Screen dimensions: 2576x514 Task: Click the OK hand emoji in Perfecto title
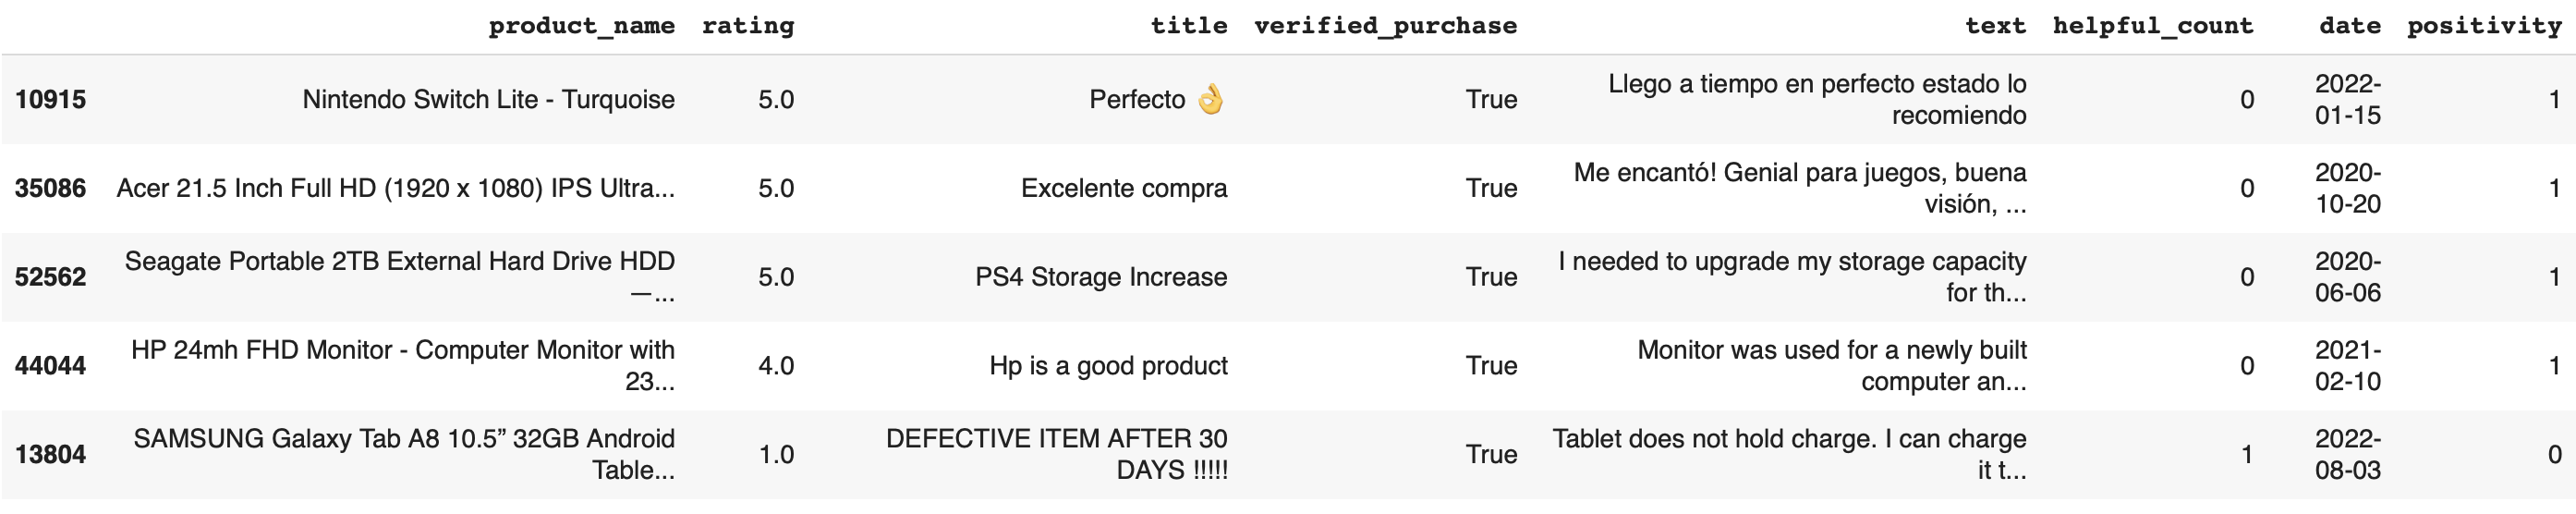tap(1211, 99)
